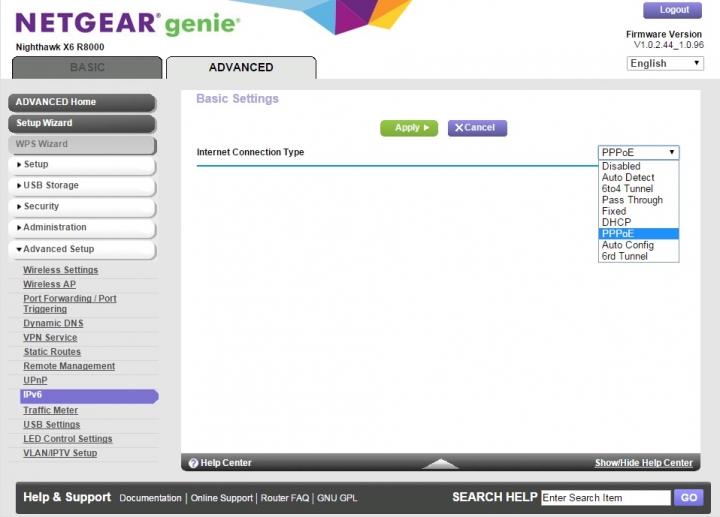Click the NETGEAR genie logo
Image resolution: width=720 pixels, height=517 pixels.
pos(128,23)
